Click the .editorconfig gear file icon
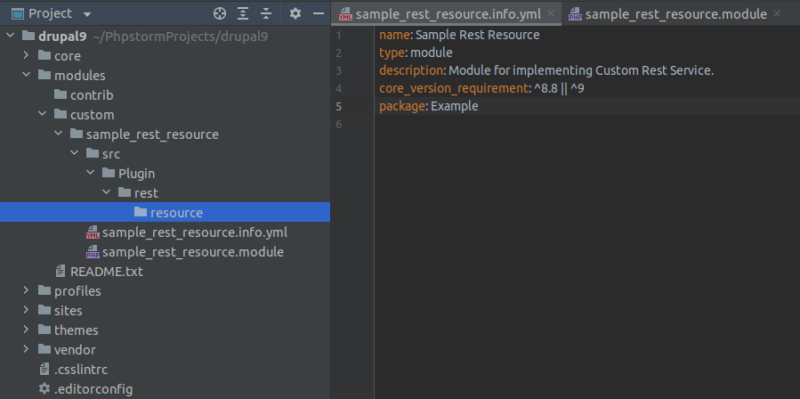Screen dimensions: 800x399 [44, 389]
